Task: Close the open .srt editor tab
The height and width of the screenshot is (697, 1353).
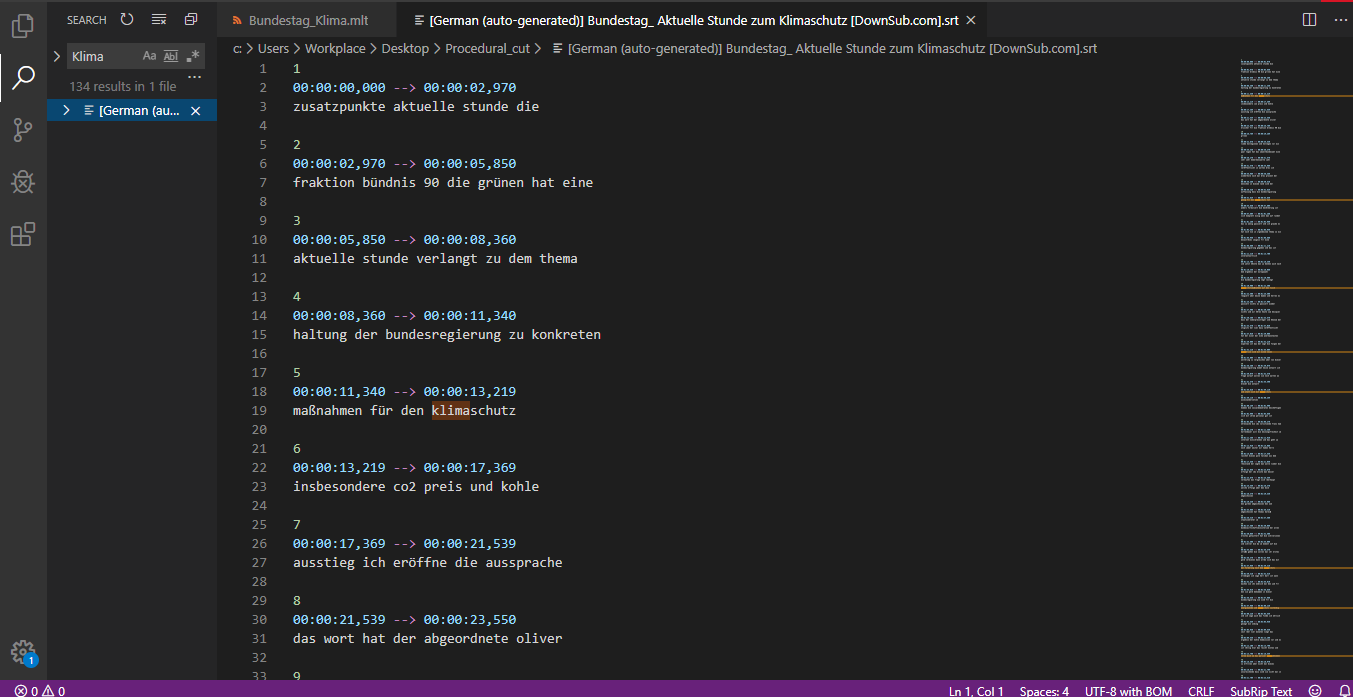Action: [969, 20]
